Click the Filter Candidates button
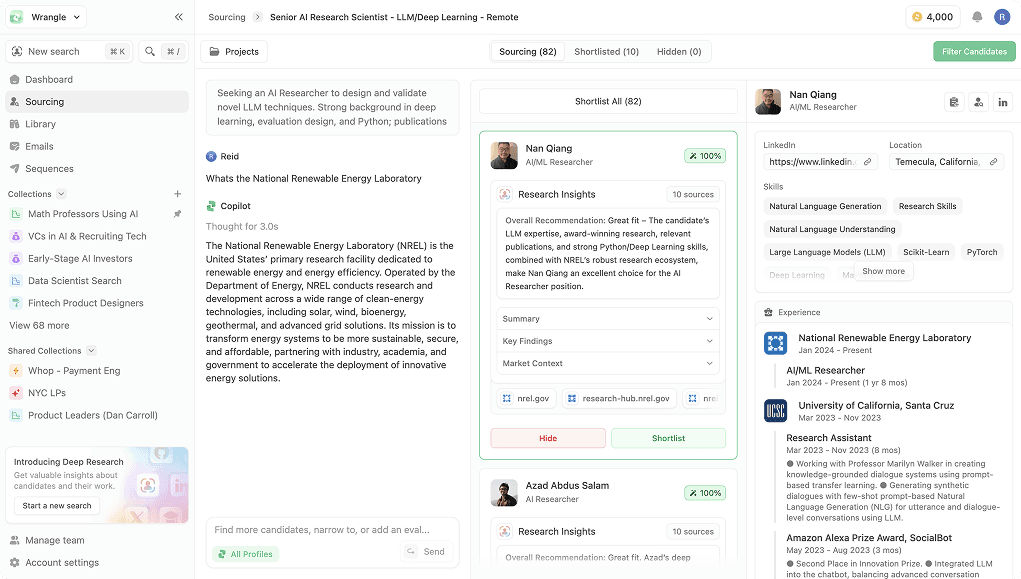Screen dimensions: 1021x579 (x=974, y=51)
